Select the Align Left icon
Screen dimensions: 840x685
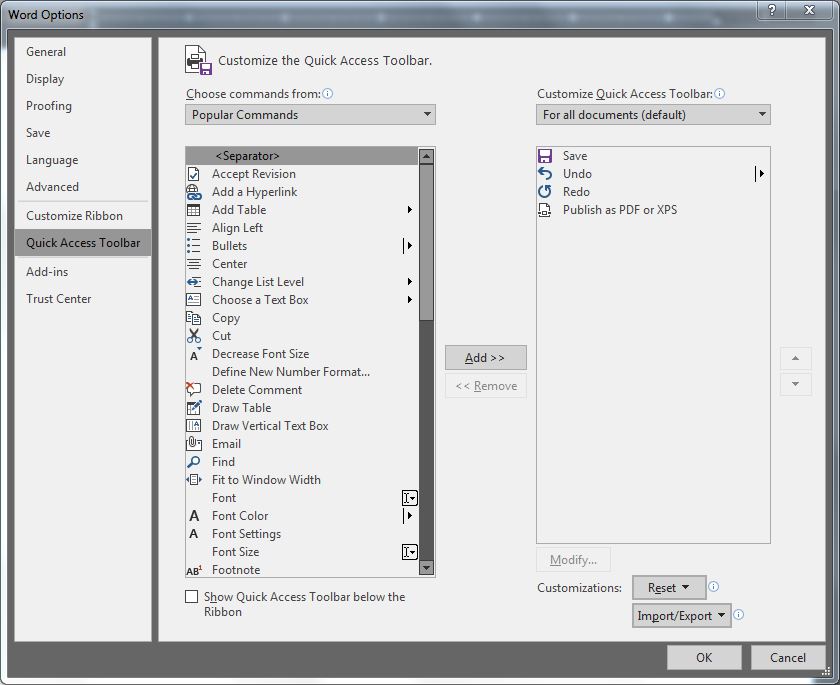pyautogui.click(x=193, y=228)
